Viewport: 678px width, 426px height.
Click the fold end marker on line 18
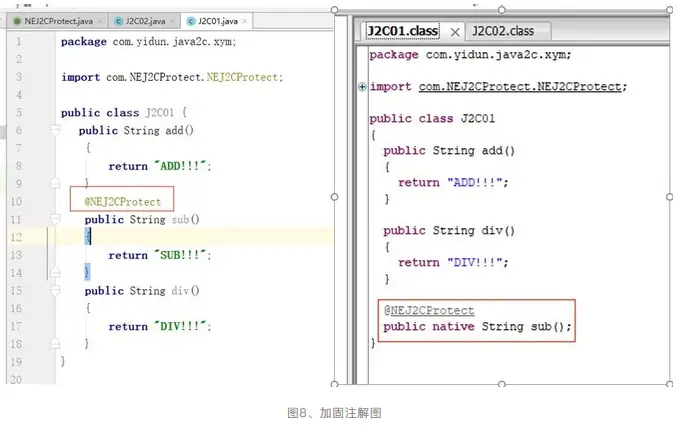tap(55, 343)
